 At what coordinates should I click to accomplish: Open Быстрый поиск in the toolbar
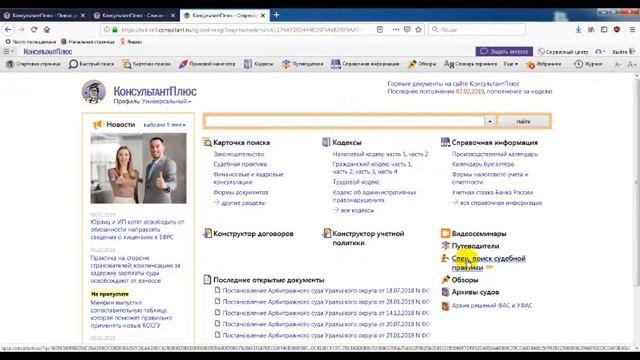pos(91,64)
